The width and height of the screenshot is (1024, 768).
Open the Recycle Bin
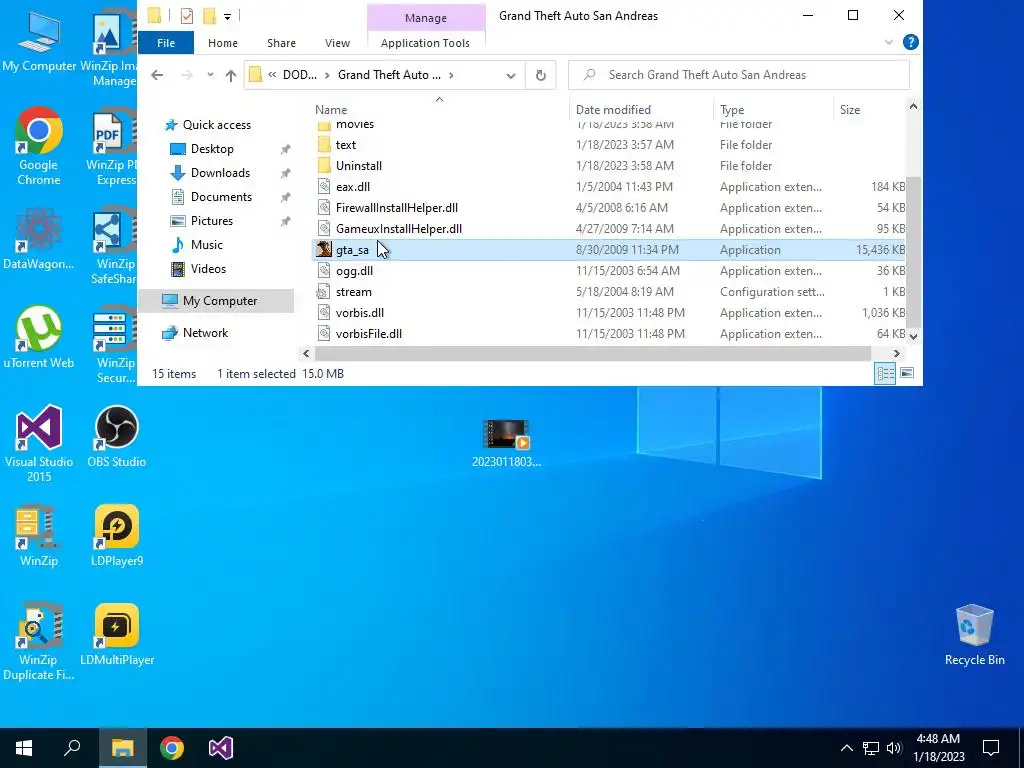pos(974,635)
